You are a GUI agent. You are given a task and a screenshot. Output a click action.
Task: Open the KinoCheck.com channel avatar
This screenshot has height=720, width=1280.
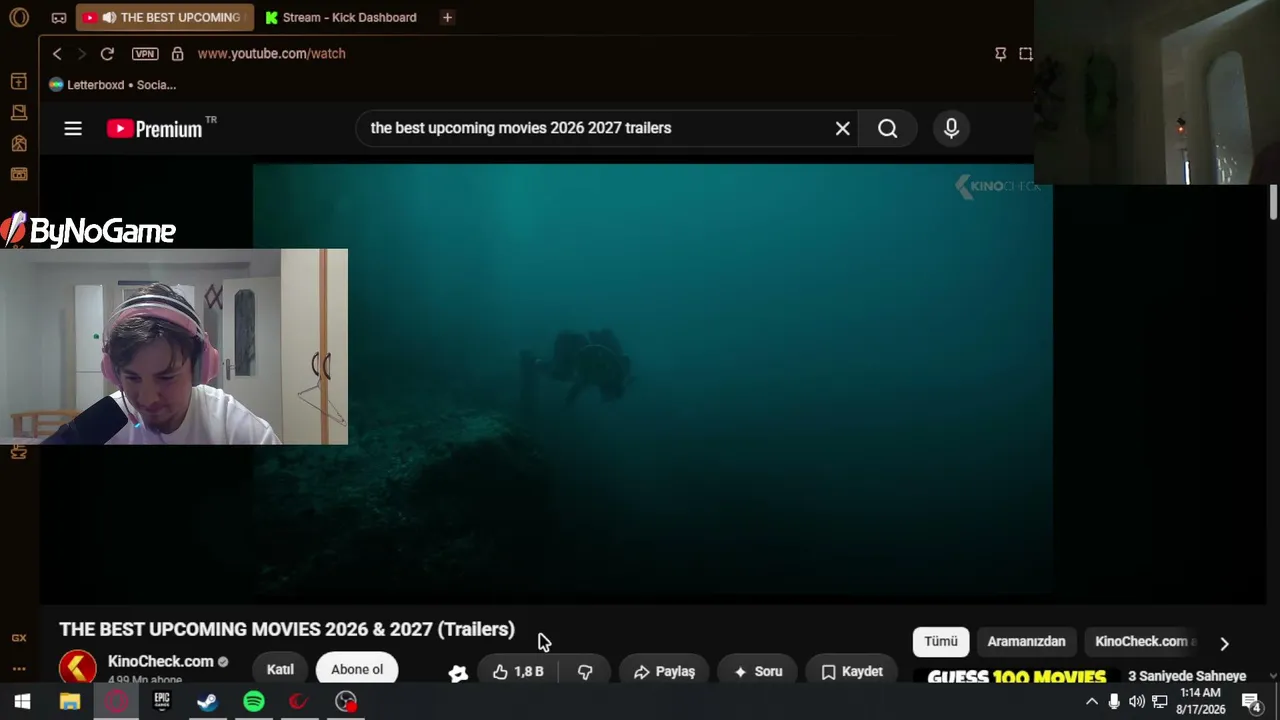pyautogui.click(x=78, y=667)
